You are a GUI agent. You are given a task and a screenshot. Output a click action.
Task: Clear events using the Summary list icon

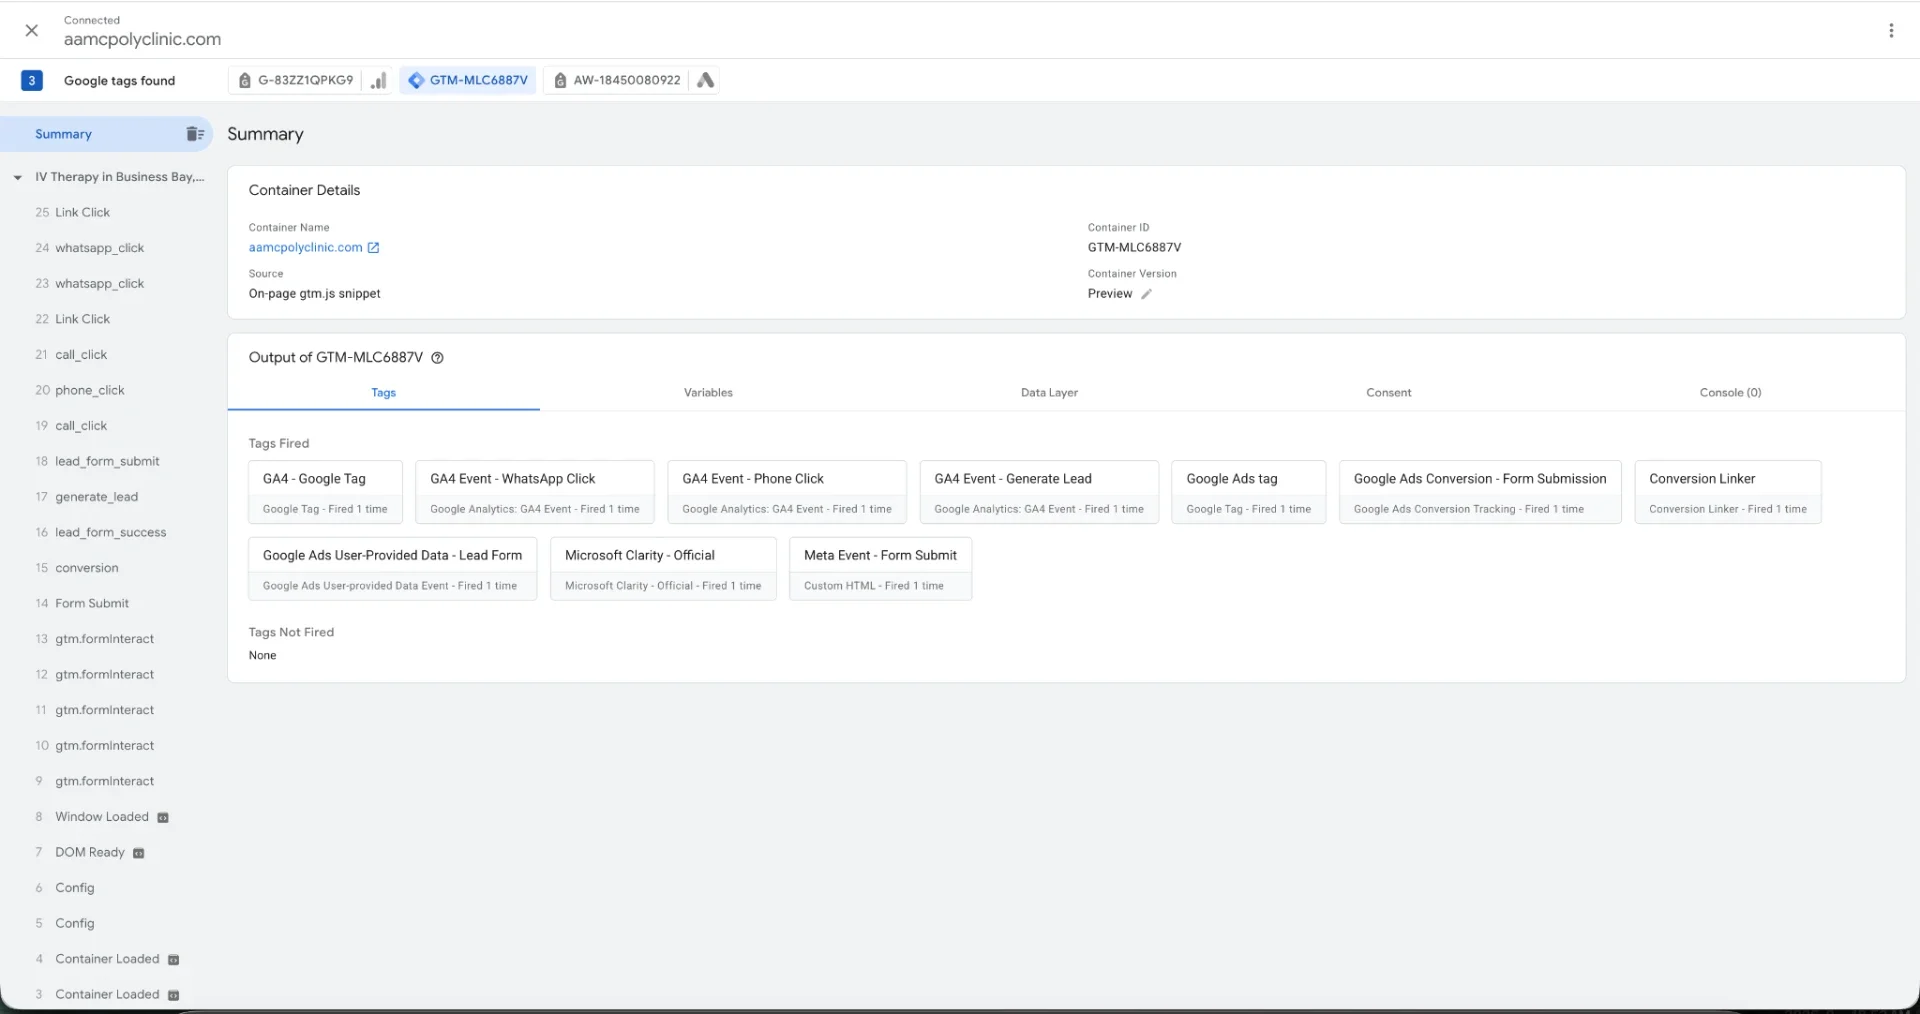click(195, 134)
